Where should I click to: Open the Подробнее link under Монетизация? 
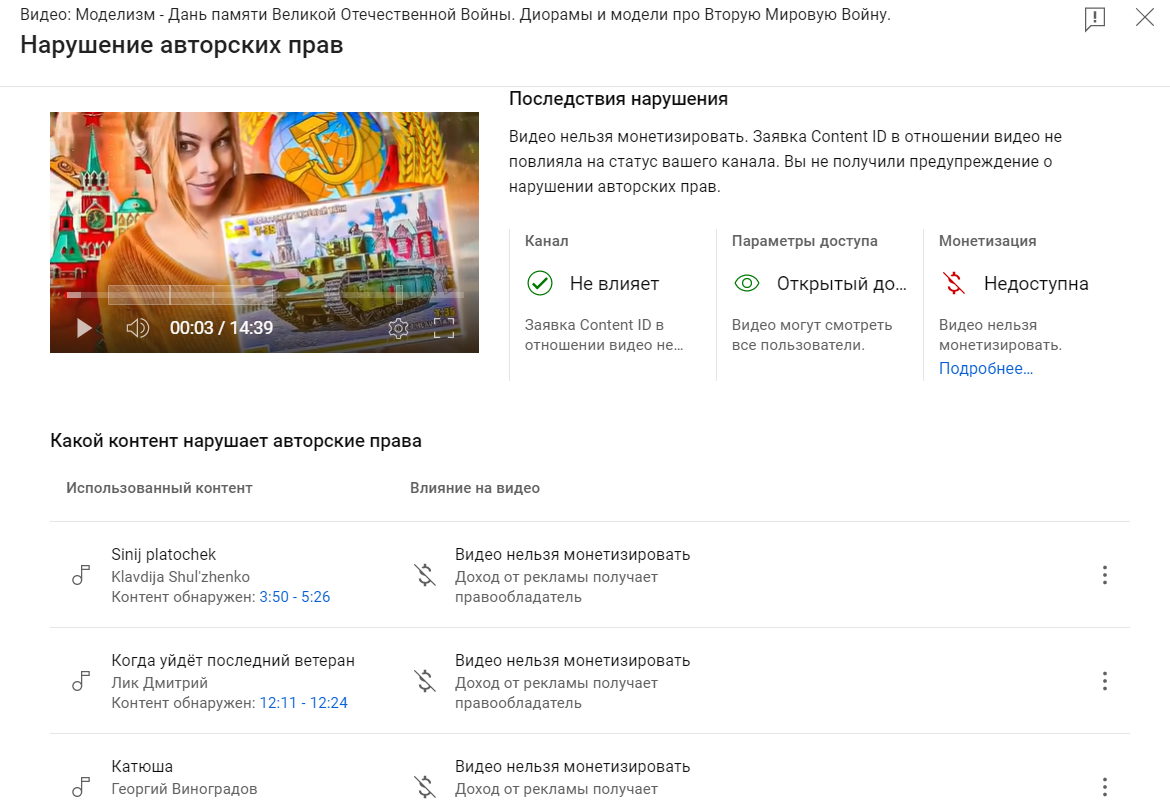[986, 369]
